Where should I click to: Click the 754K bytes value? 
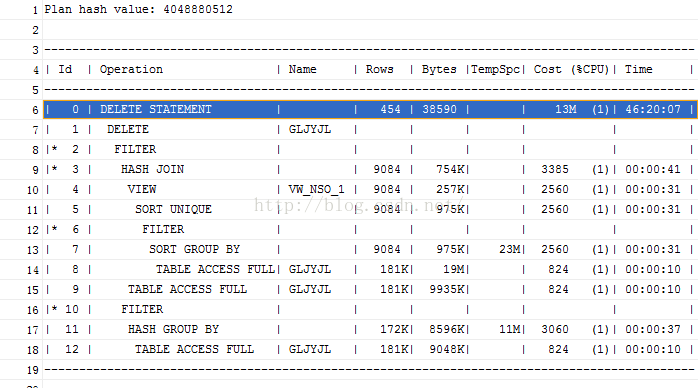click(x=450, y=170)
